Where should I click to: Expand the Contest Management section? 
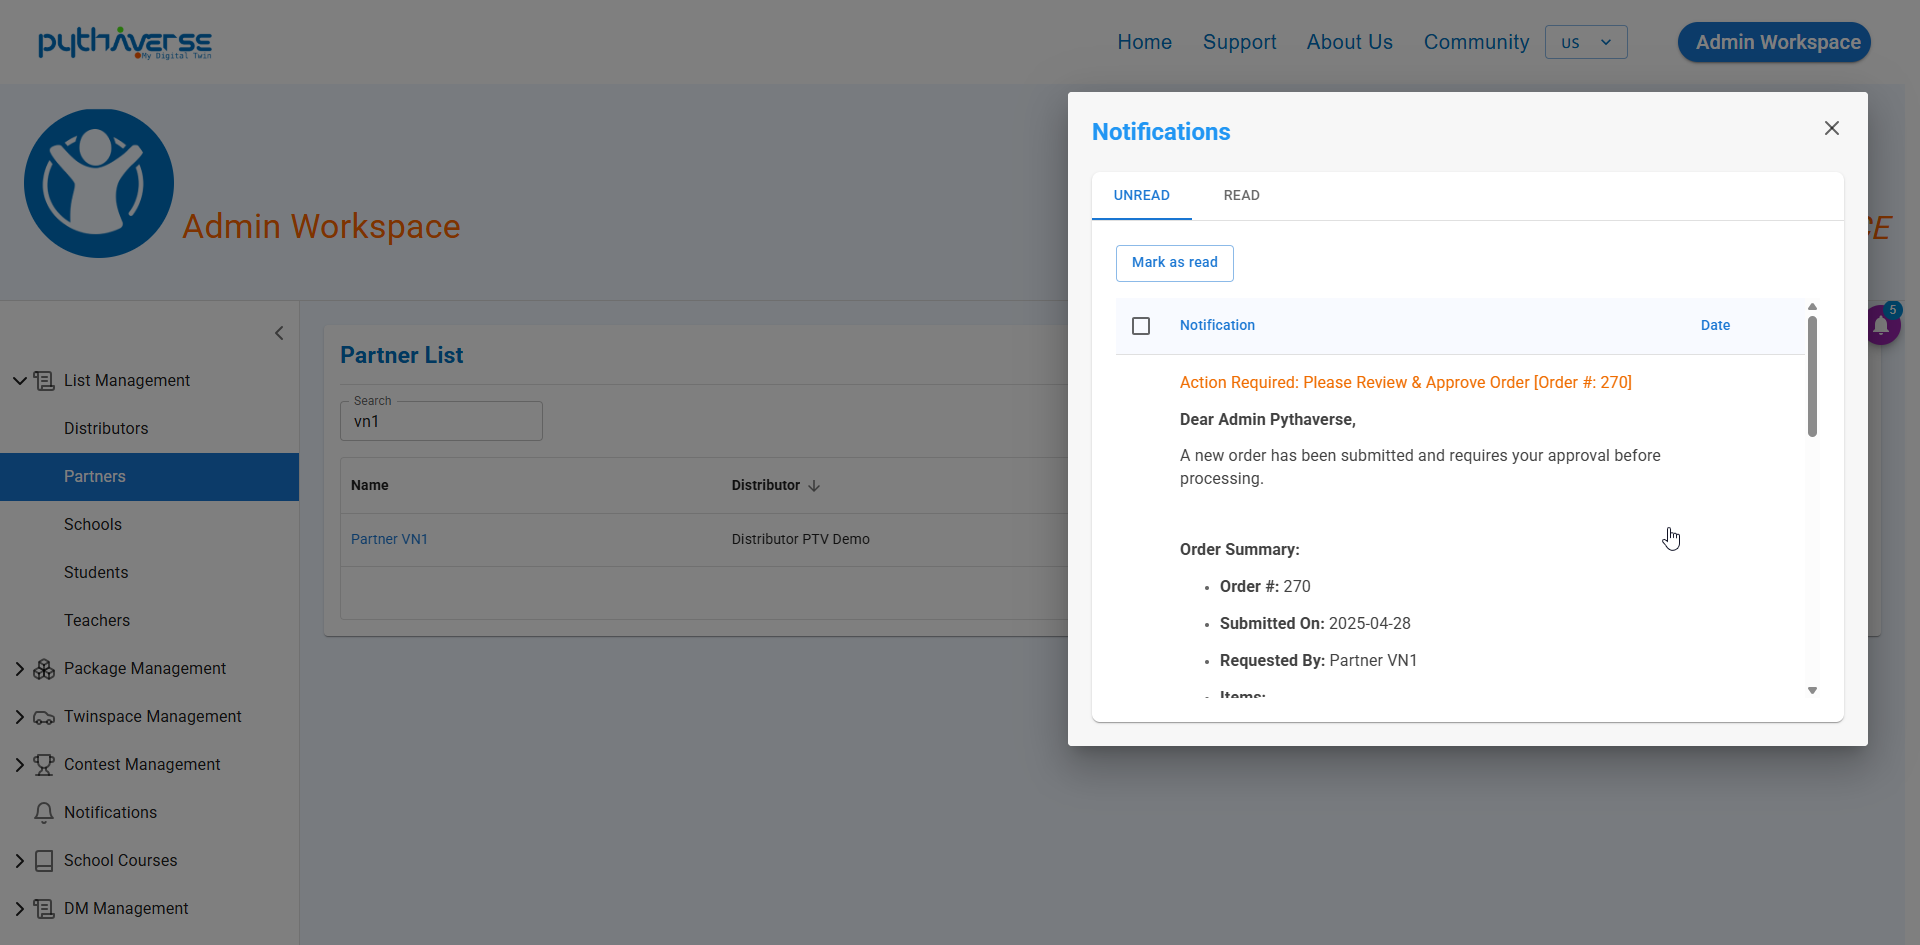[19, 765]
